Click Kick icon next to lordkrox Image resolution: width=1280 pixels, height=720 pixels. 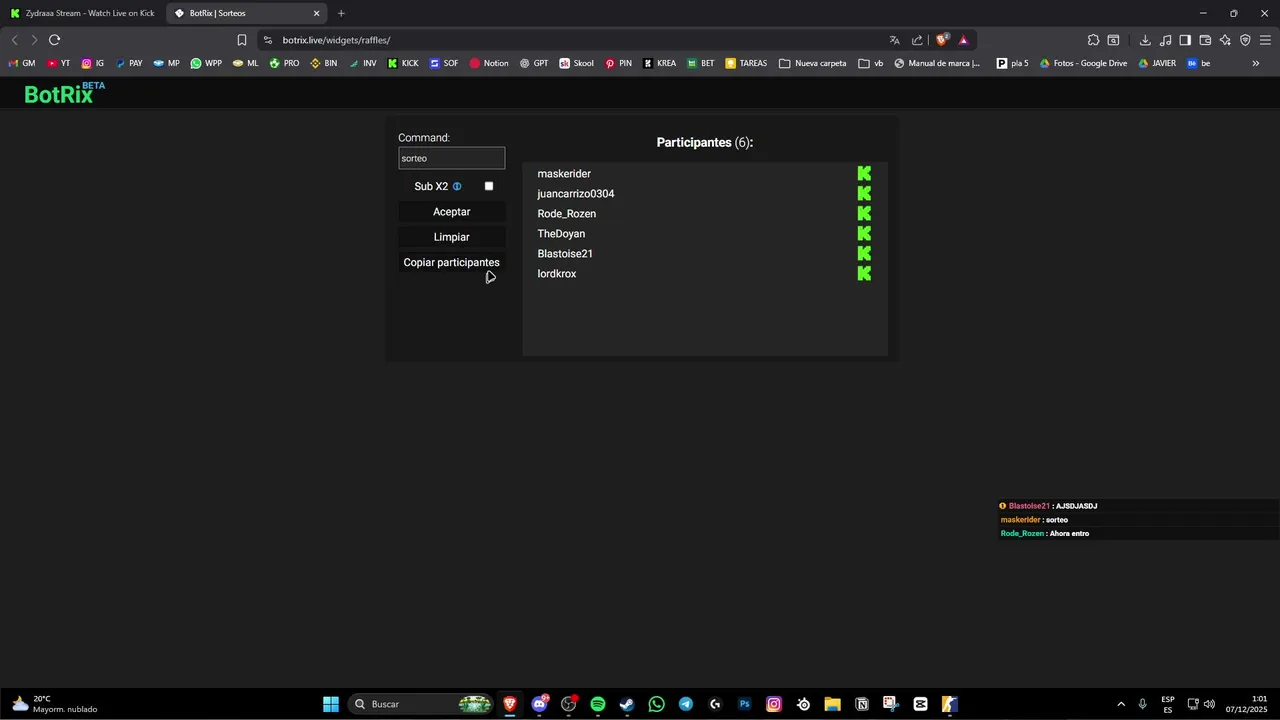click(x=864, y=274)
